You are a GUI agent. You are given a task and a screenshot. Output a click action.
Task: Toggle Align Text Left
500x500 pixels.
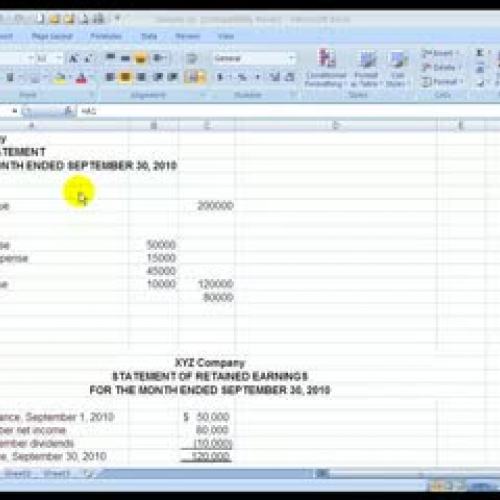[110, 77]
